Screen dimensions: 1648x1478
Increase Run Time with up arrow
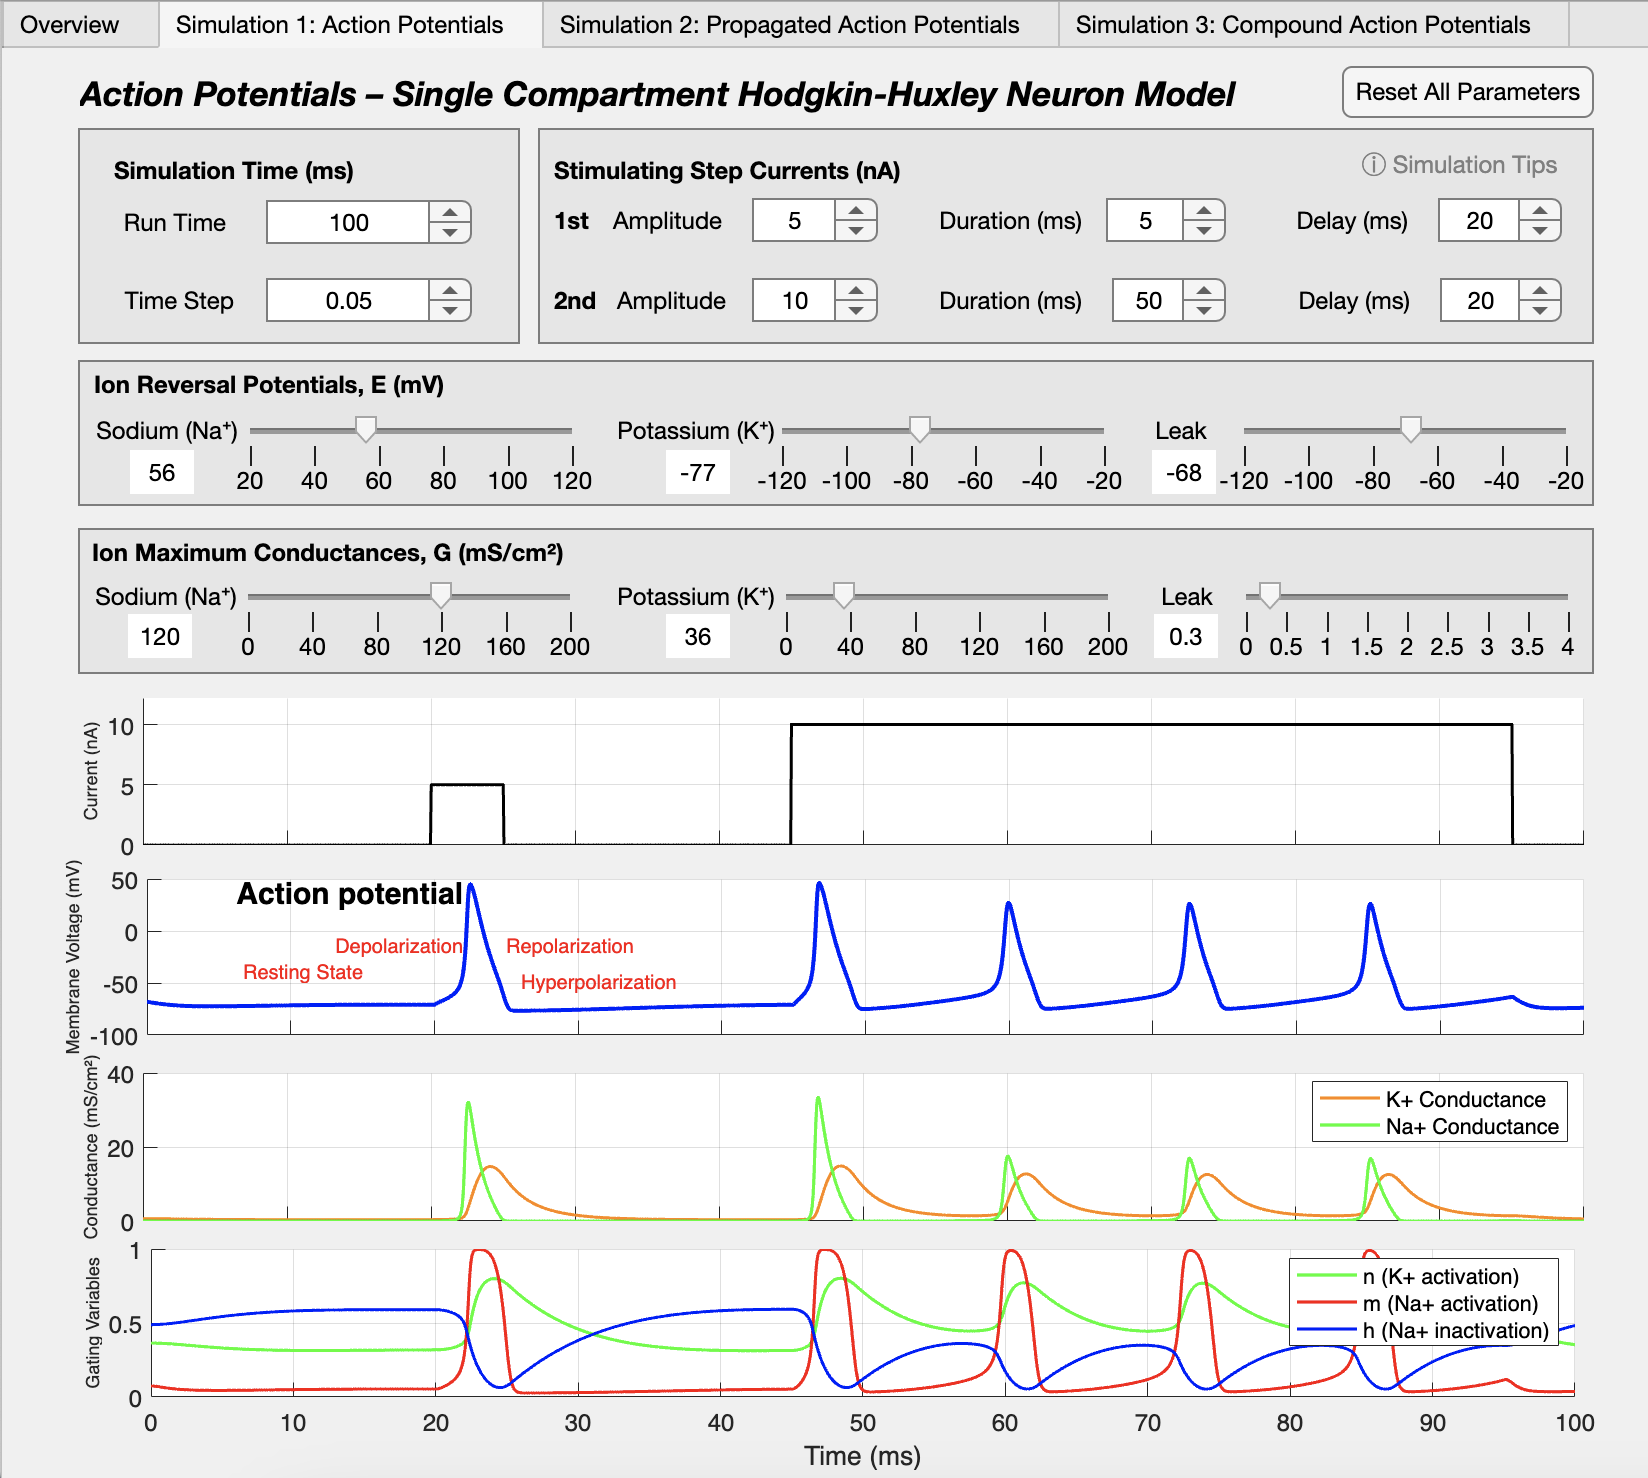(450, 213)
